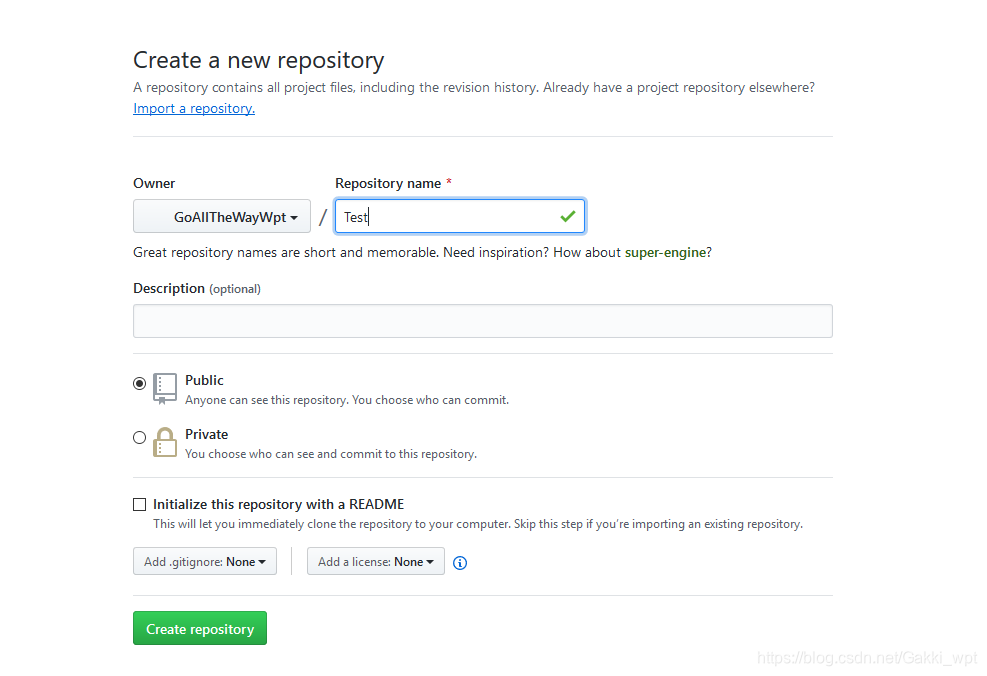Viewport: 987px width, 676px height.
Task: Click the license info icon
Action: pos(460,563)
